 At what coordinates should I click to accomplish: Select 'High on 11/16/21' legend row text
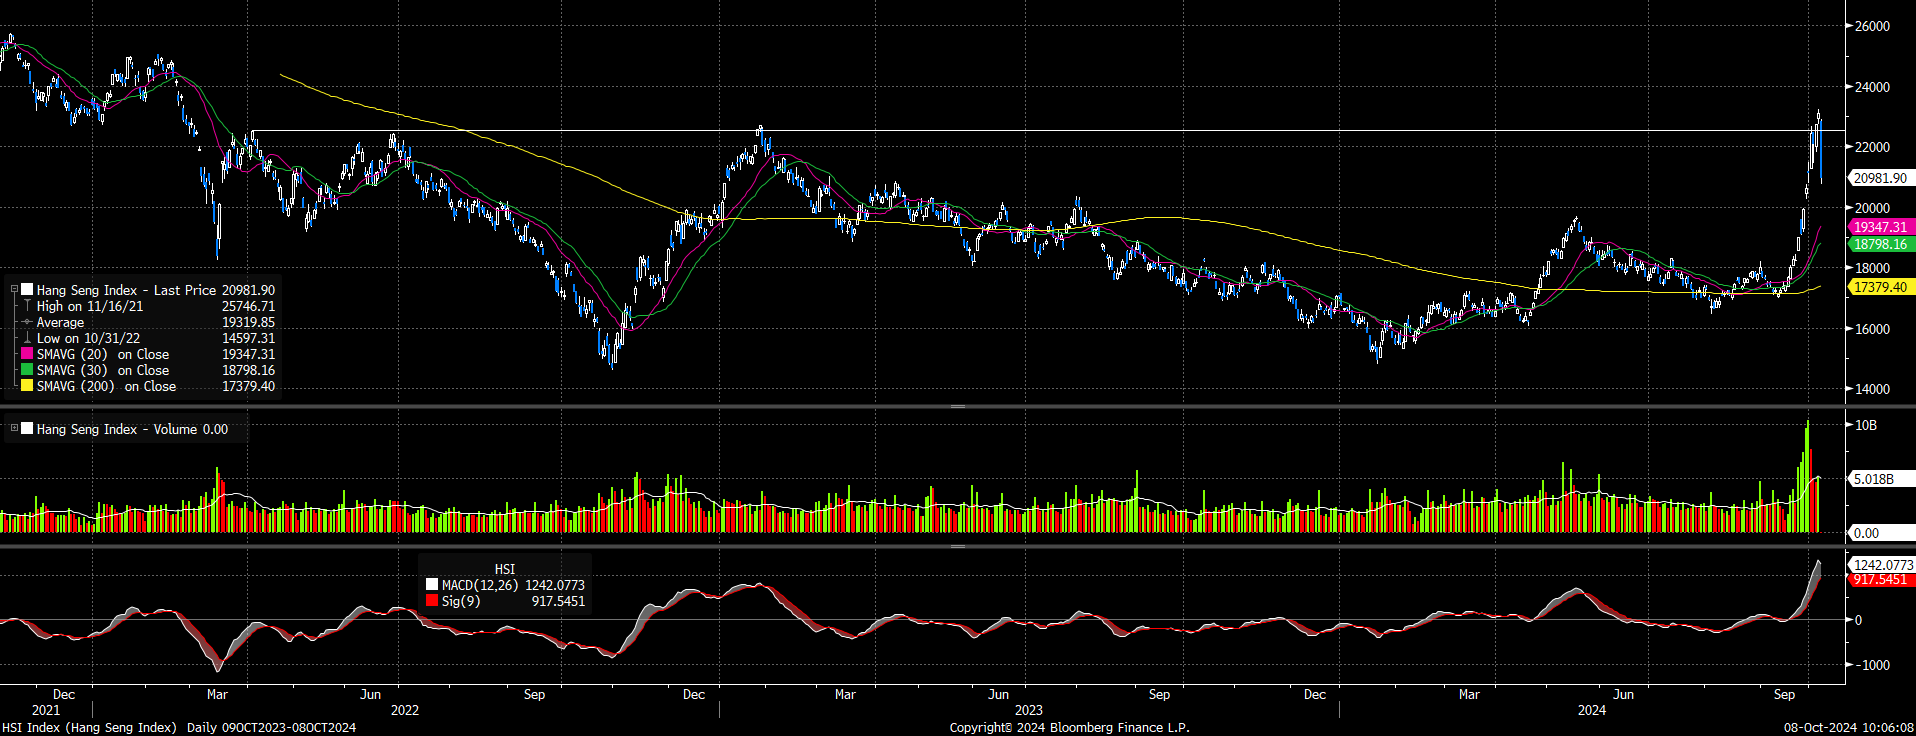(90, 306)
